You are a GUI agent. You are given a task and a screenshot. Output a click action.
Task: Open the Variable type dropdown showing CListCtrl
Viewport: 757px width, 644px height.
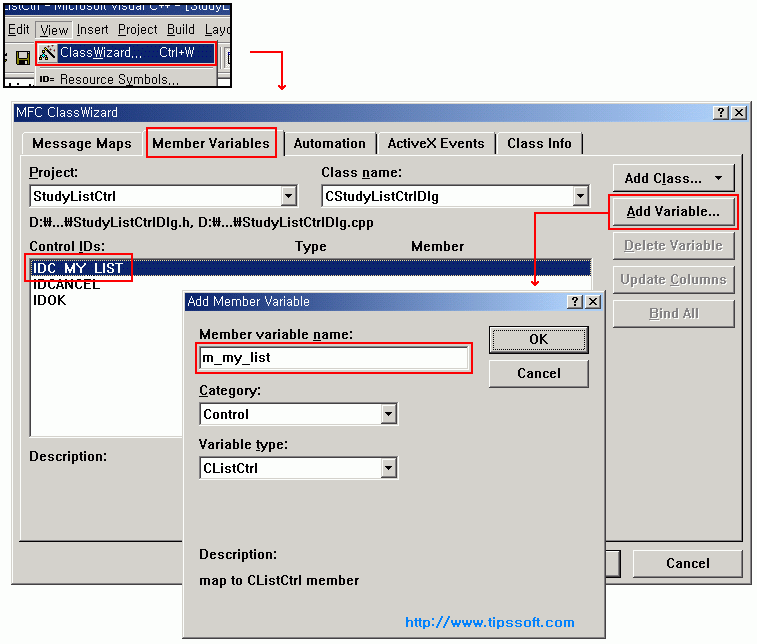[x=388, y=468]
